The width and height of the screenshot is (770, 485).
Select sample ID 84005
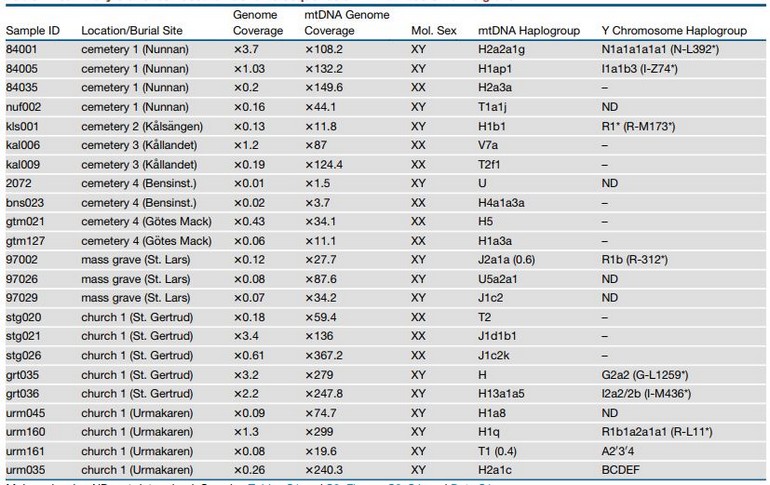(22, 69)
